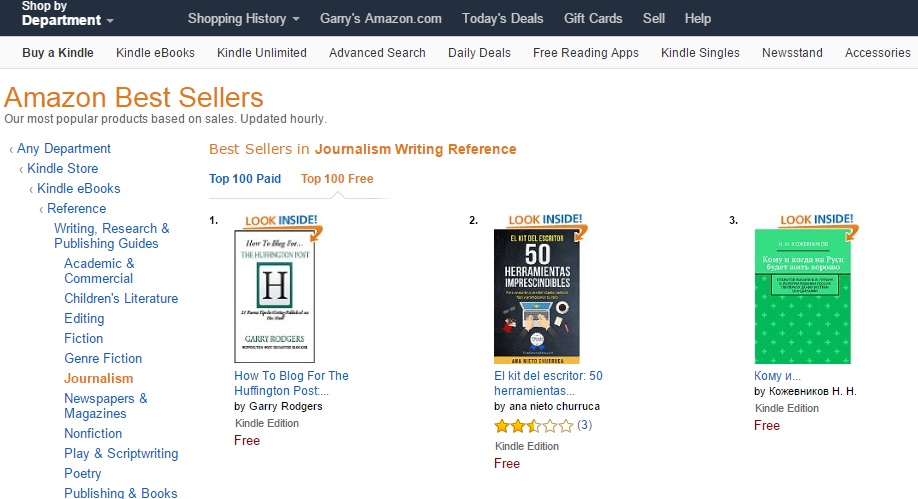918x499 pixels.
Task: Click the Buy a Kindle link
Action: pos(58,53)
